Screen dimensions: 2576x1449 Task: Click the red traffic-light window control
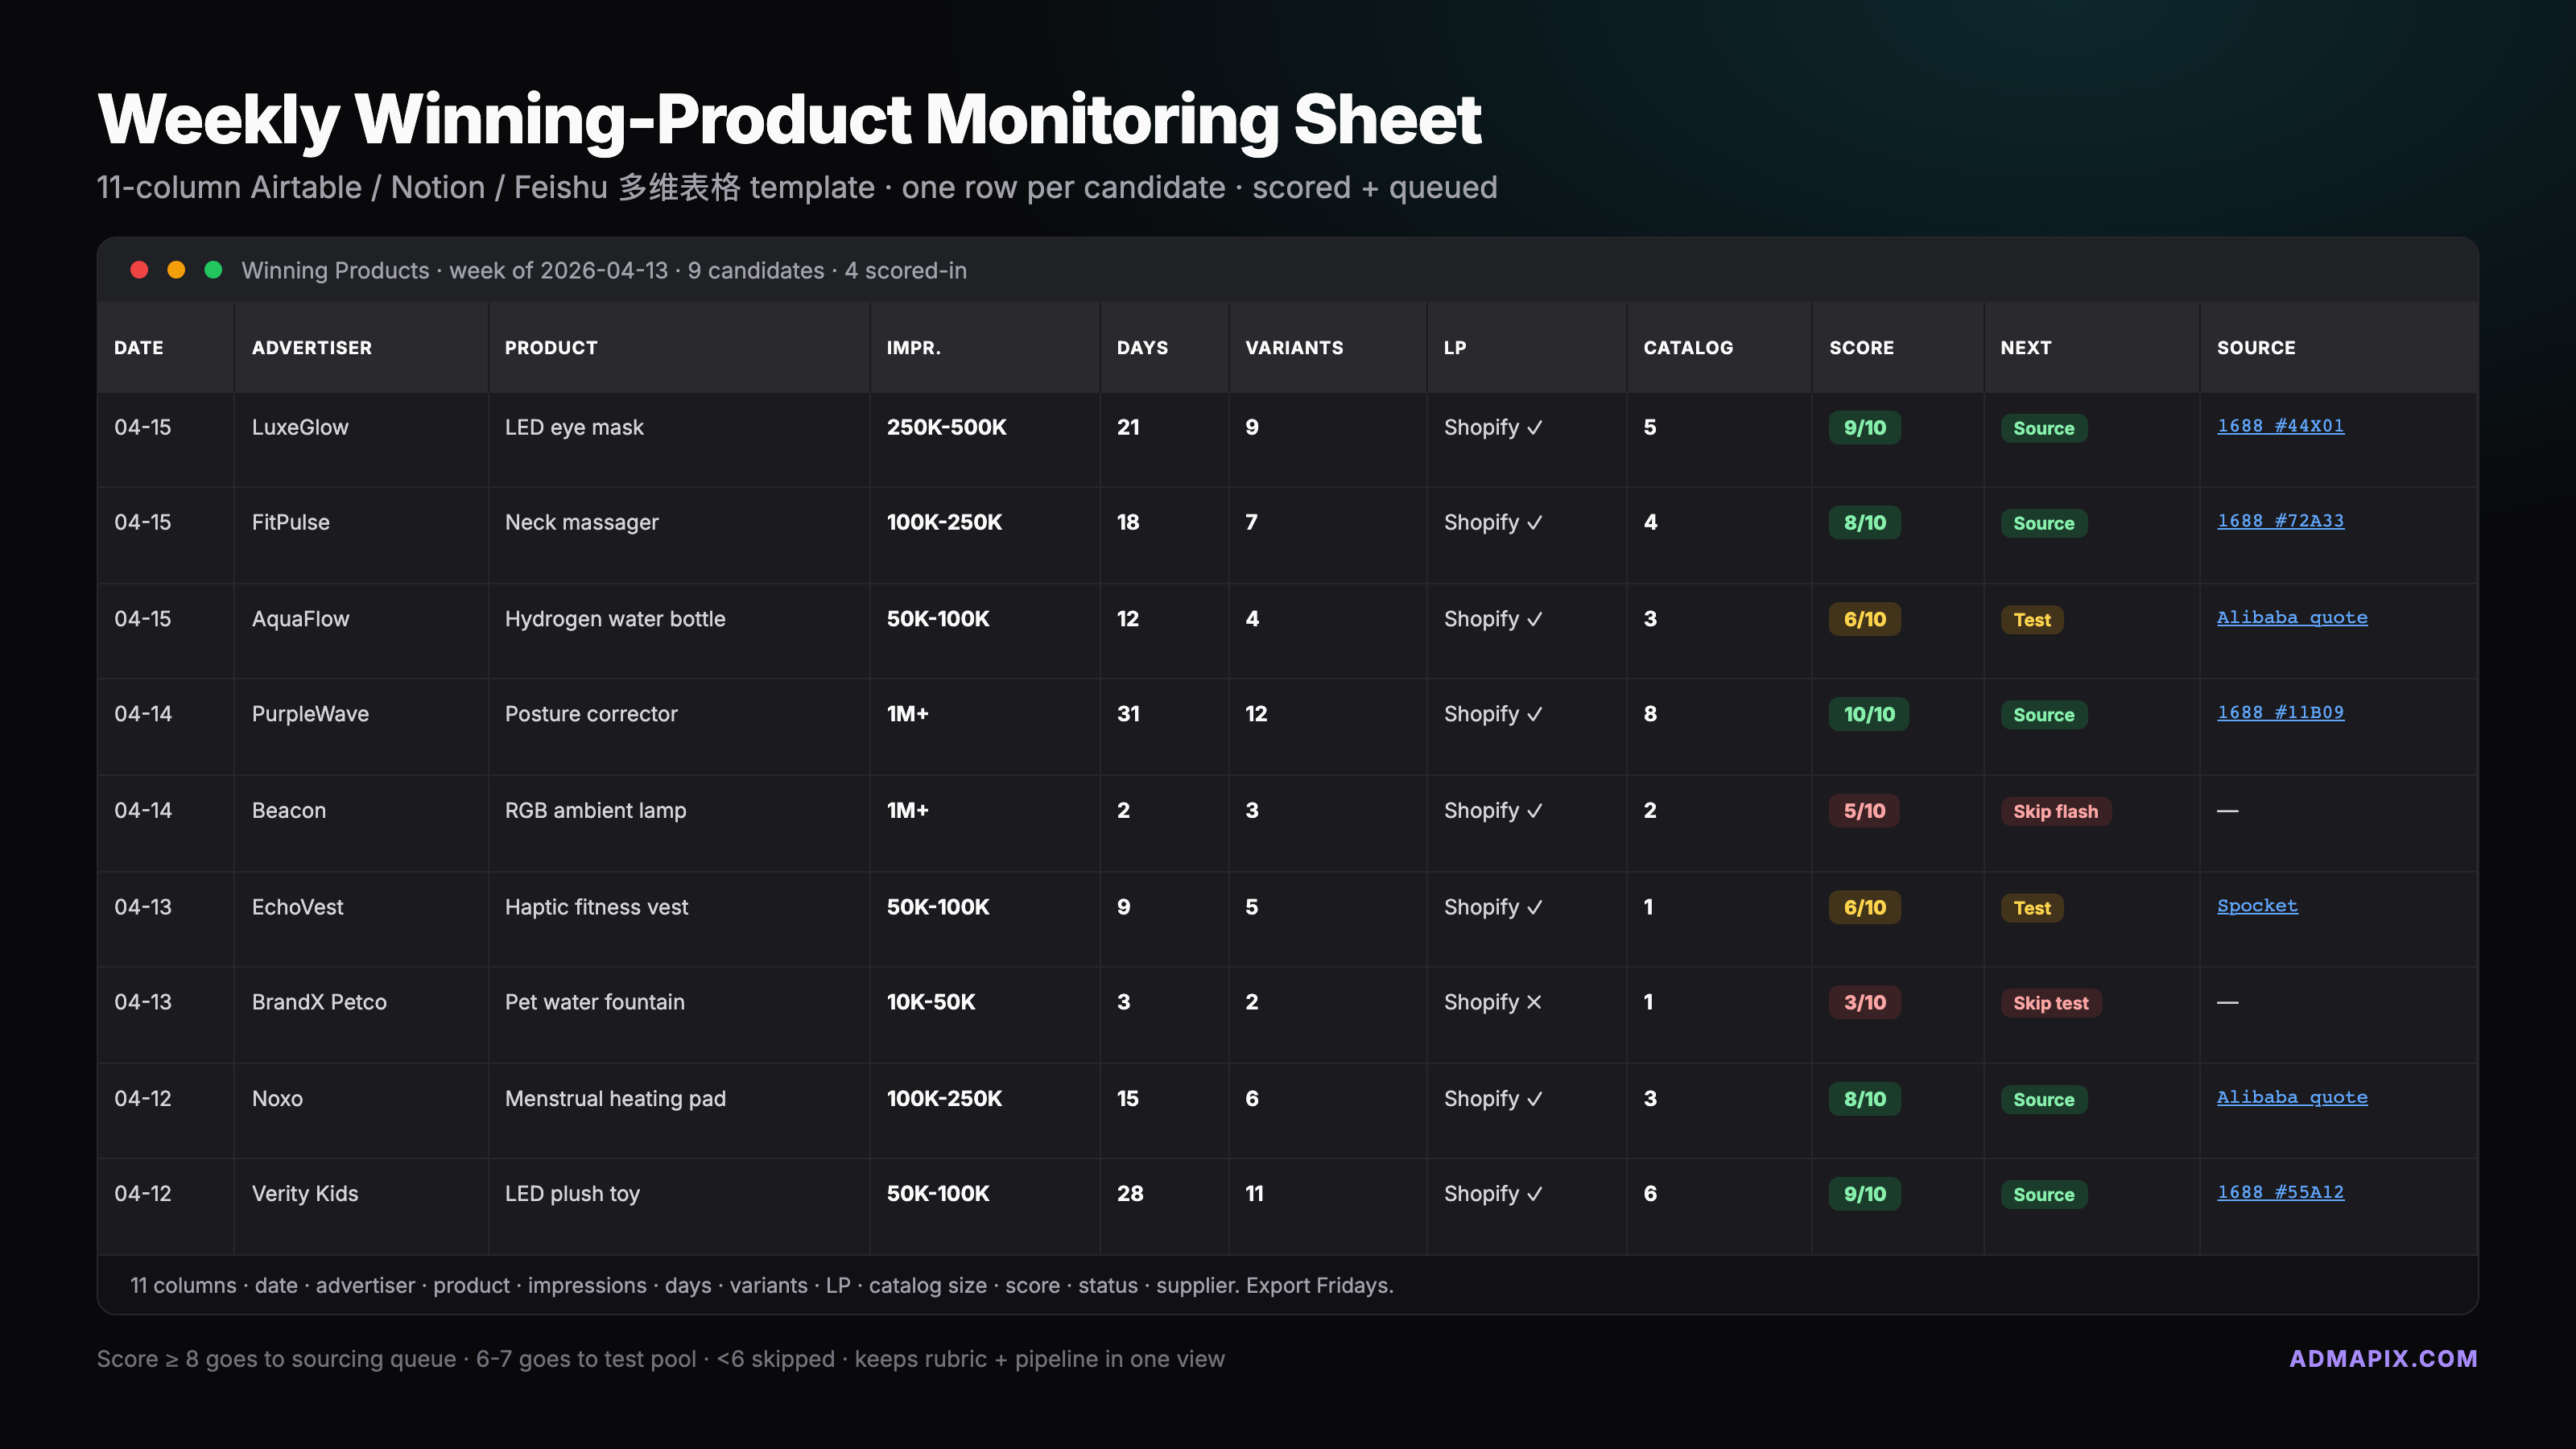point(139,270)
